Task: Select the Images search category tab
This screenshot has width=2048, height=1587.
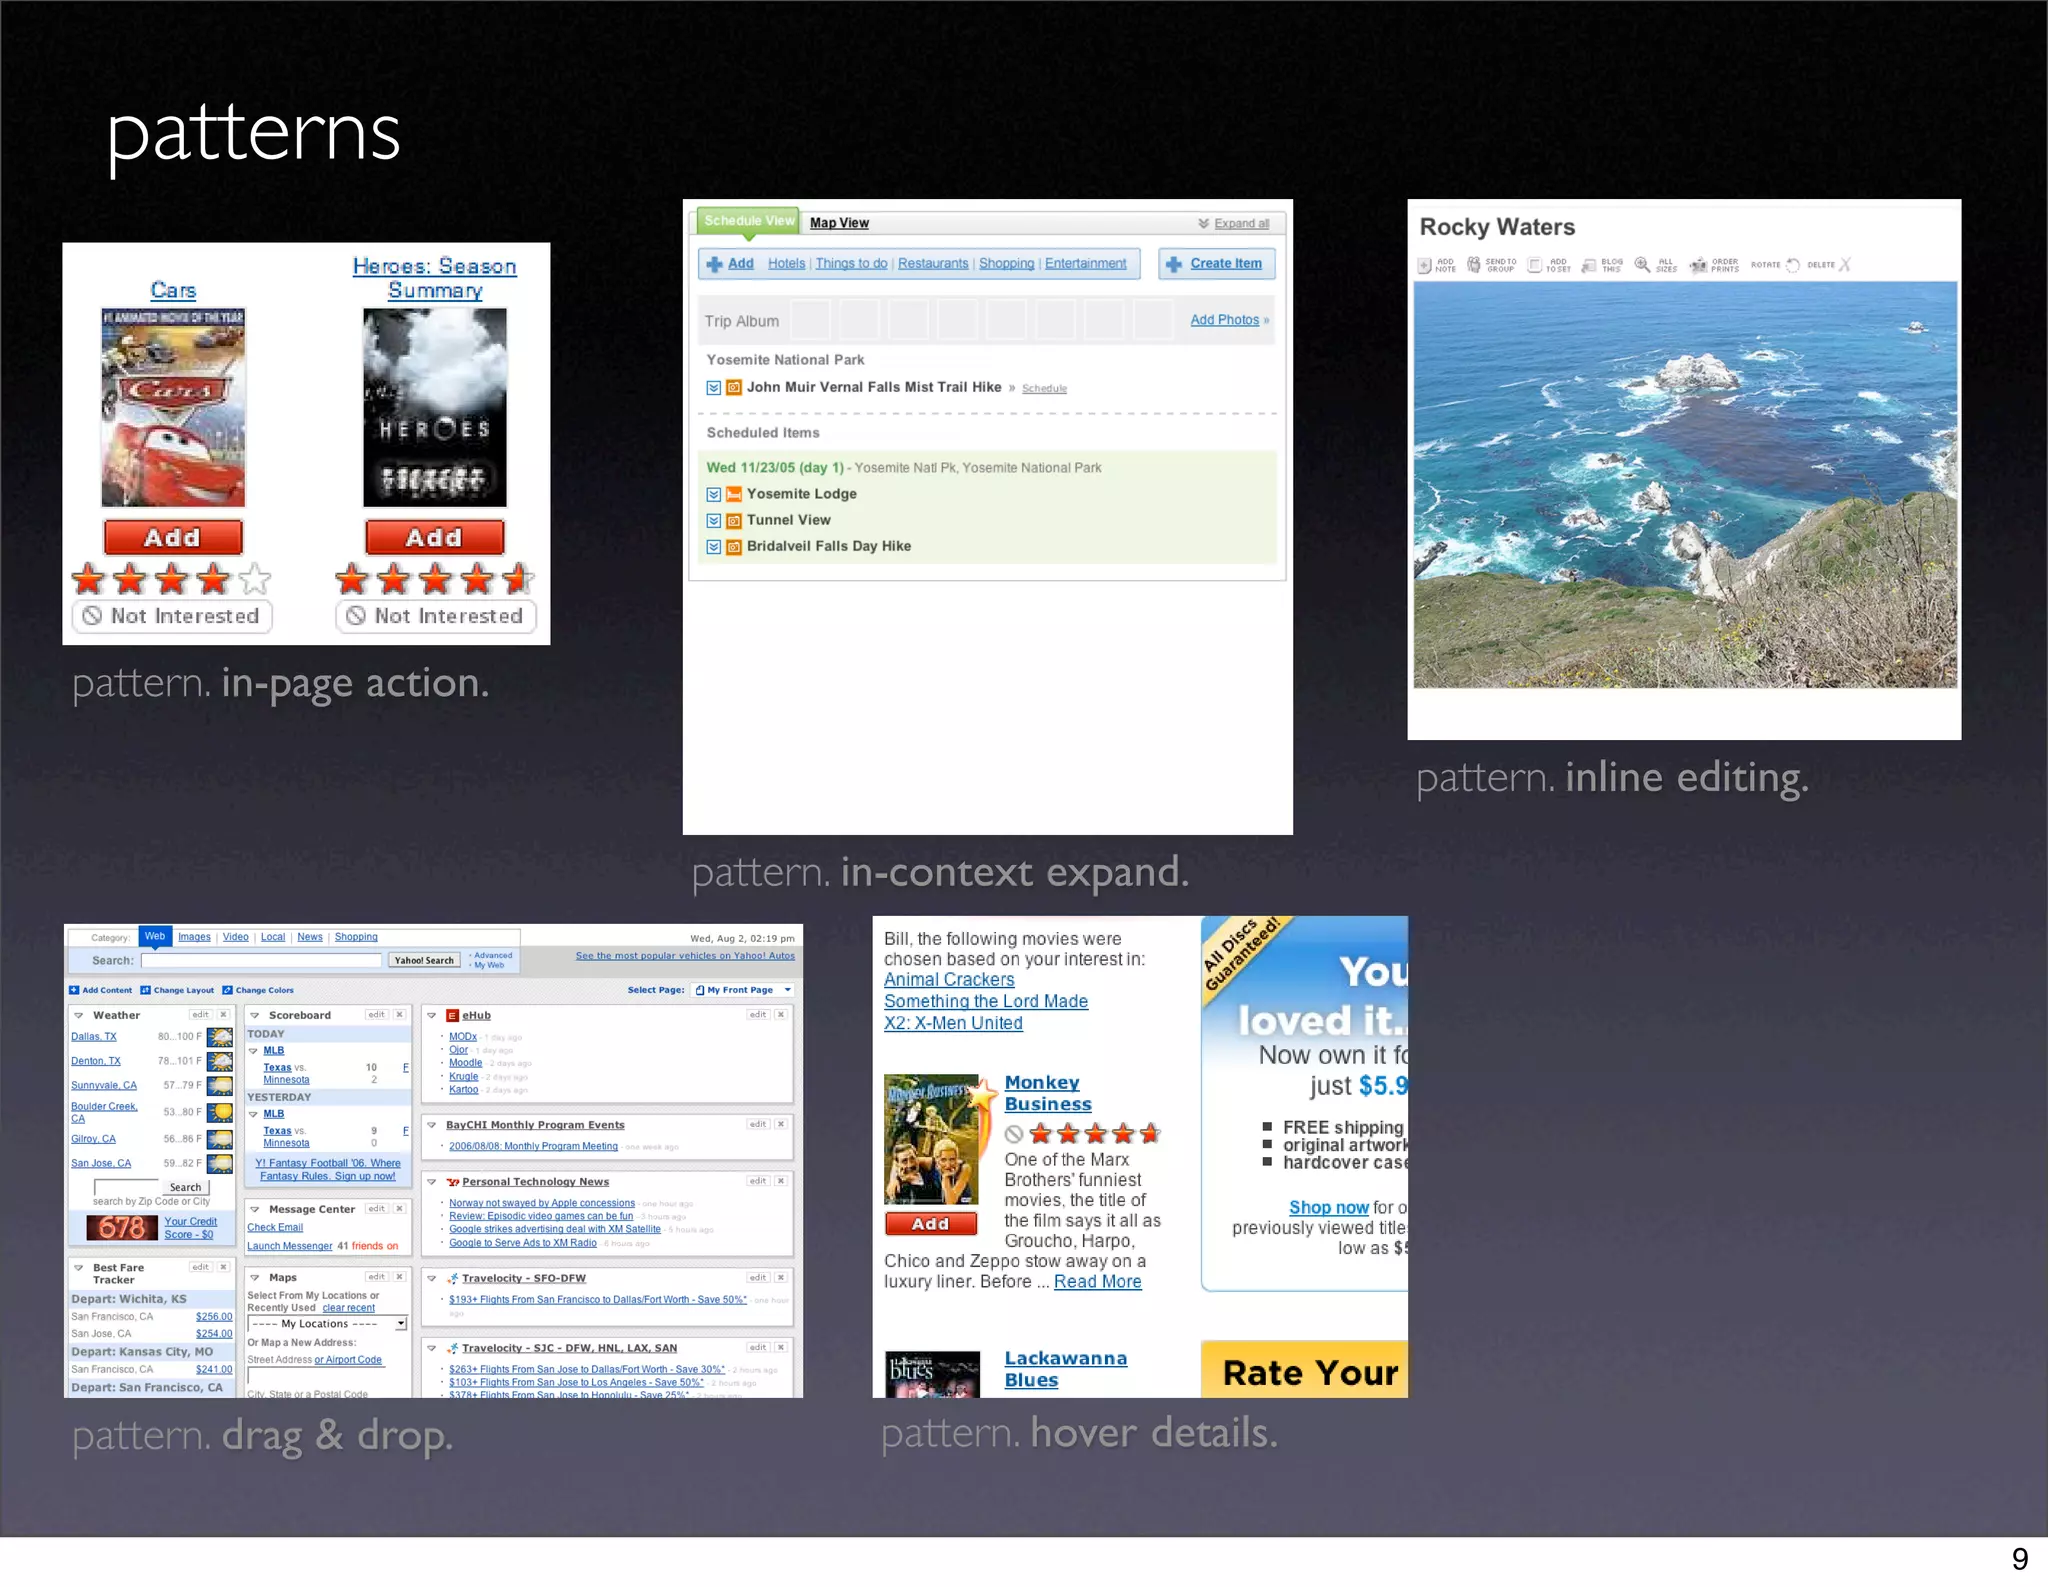Action: point(194,937)
